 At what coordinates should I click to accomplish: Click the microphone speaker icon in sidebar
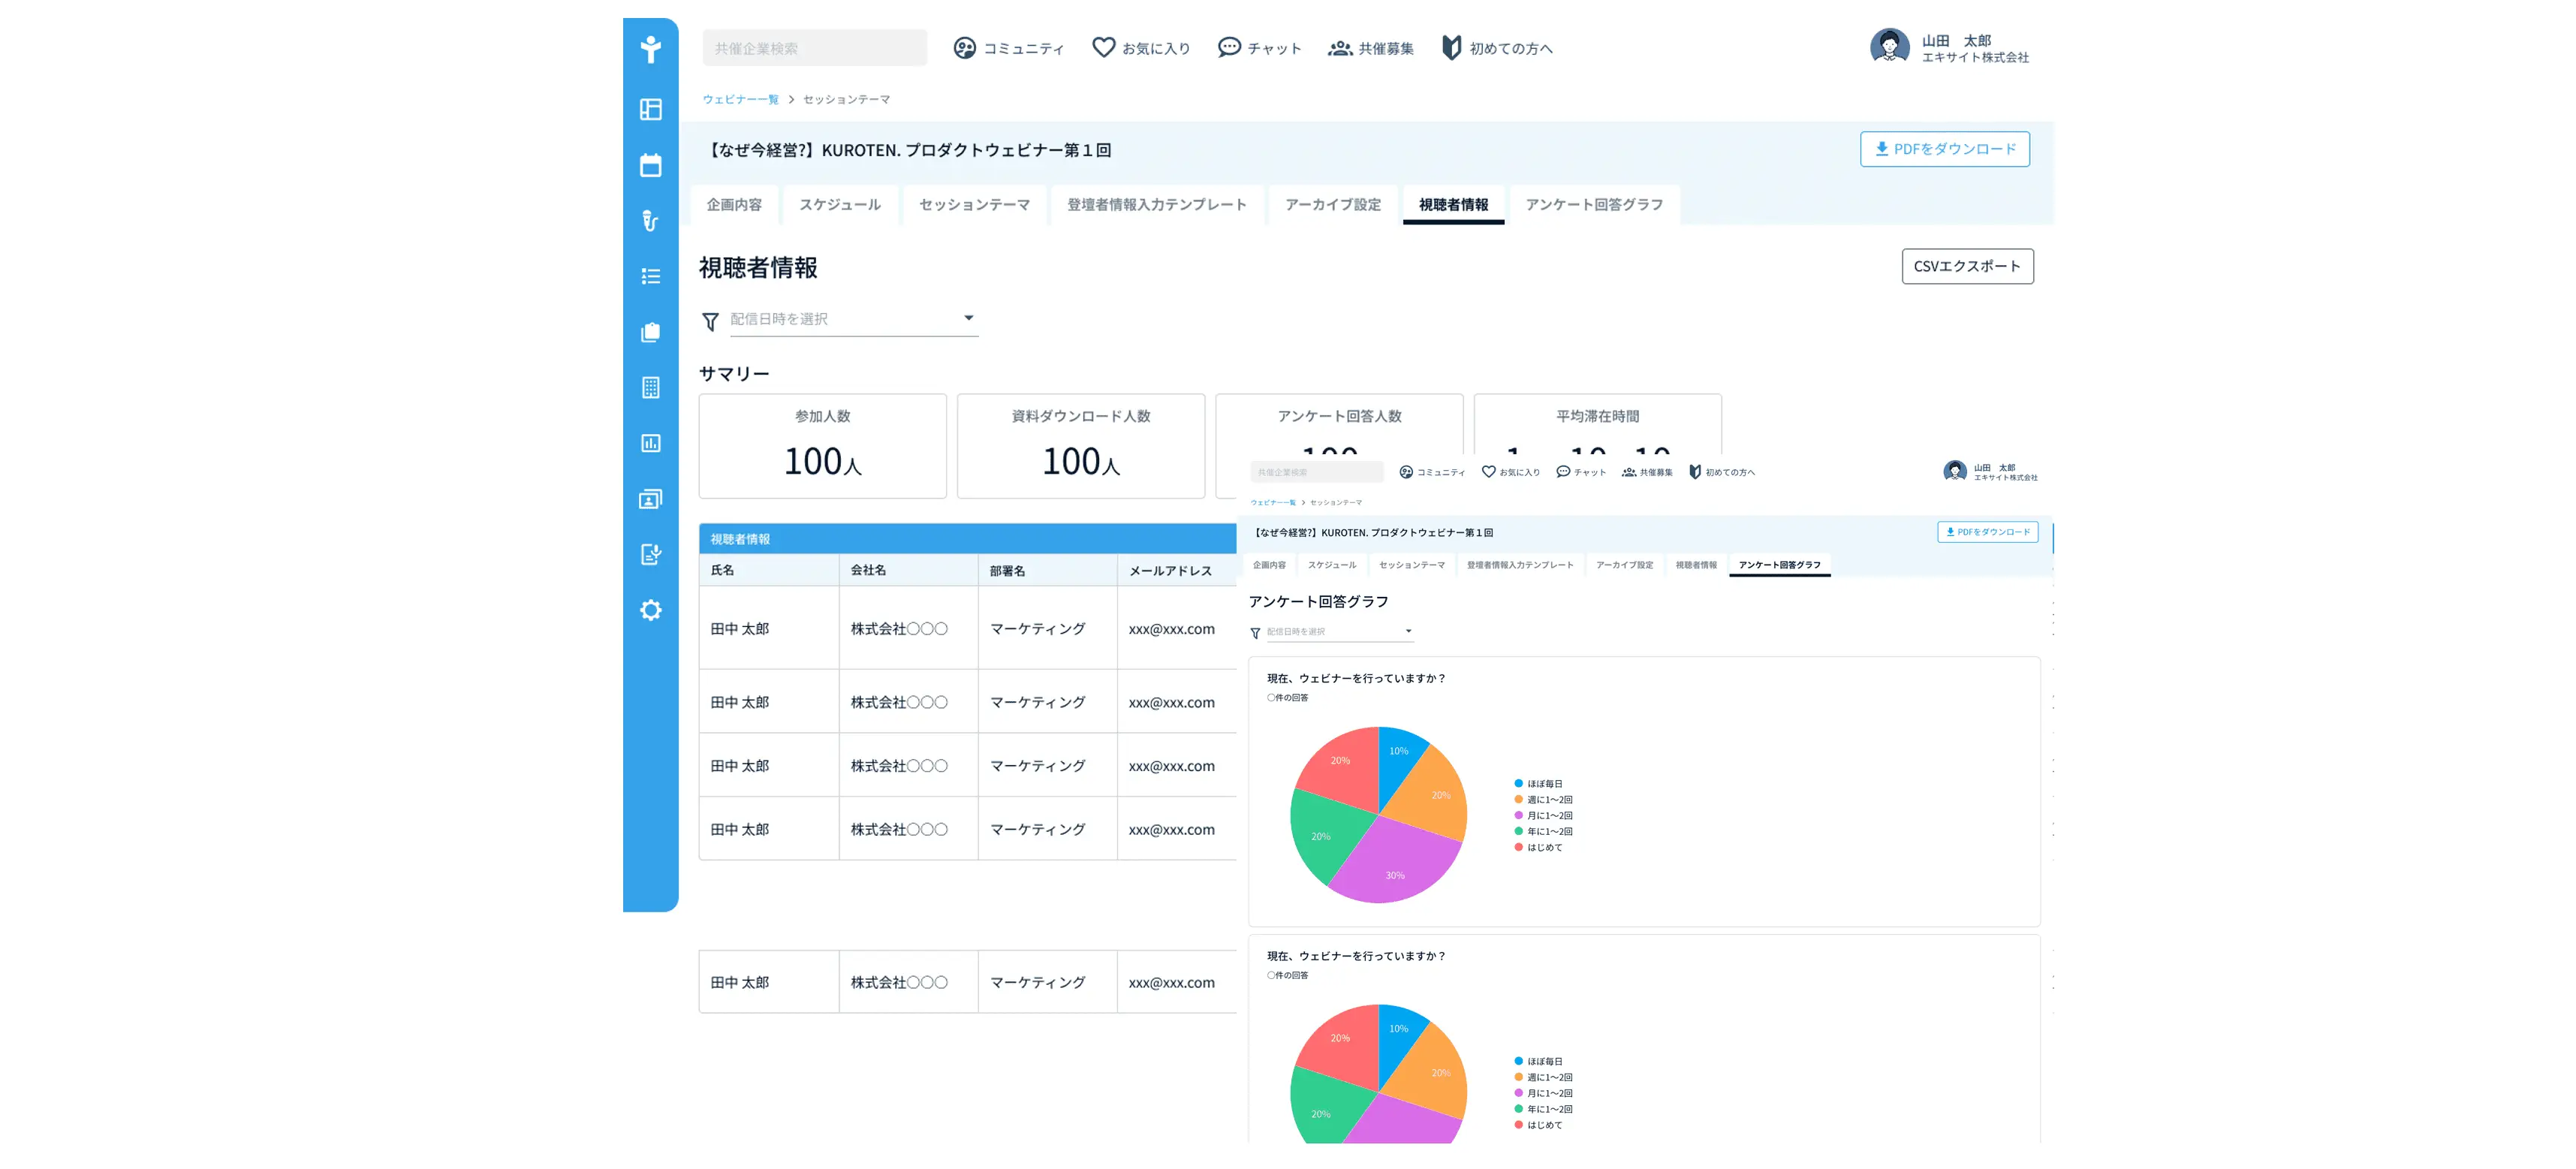coord(650,221)
